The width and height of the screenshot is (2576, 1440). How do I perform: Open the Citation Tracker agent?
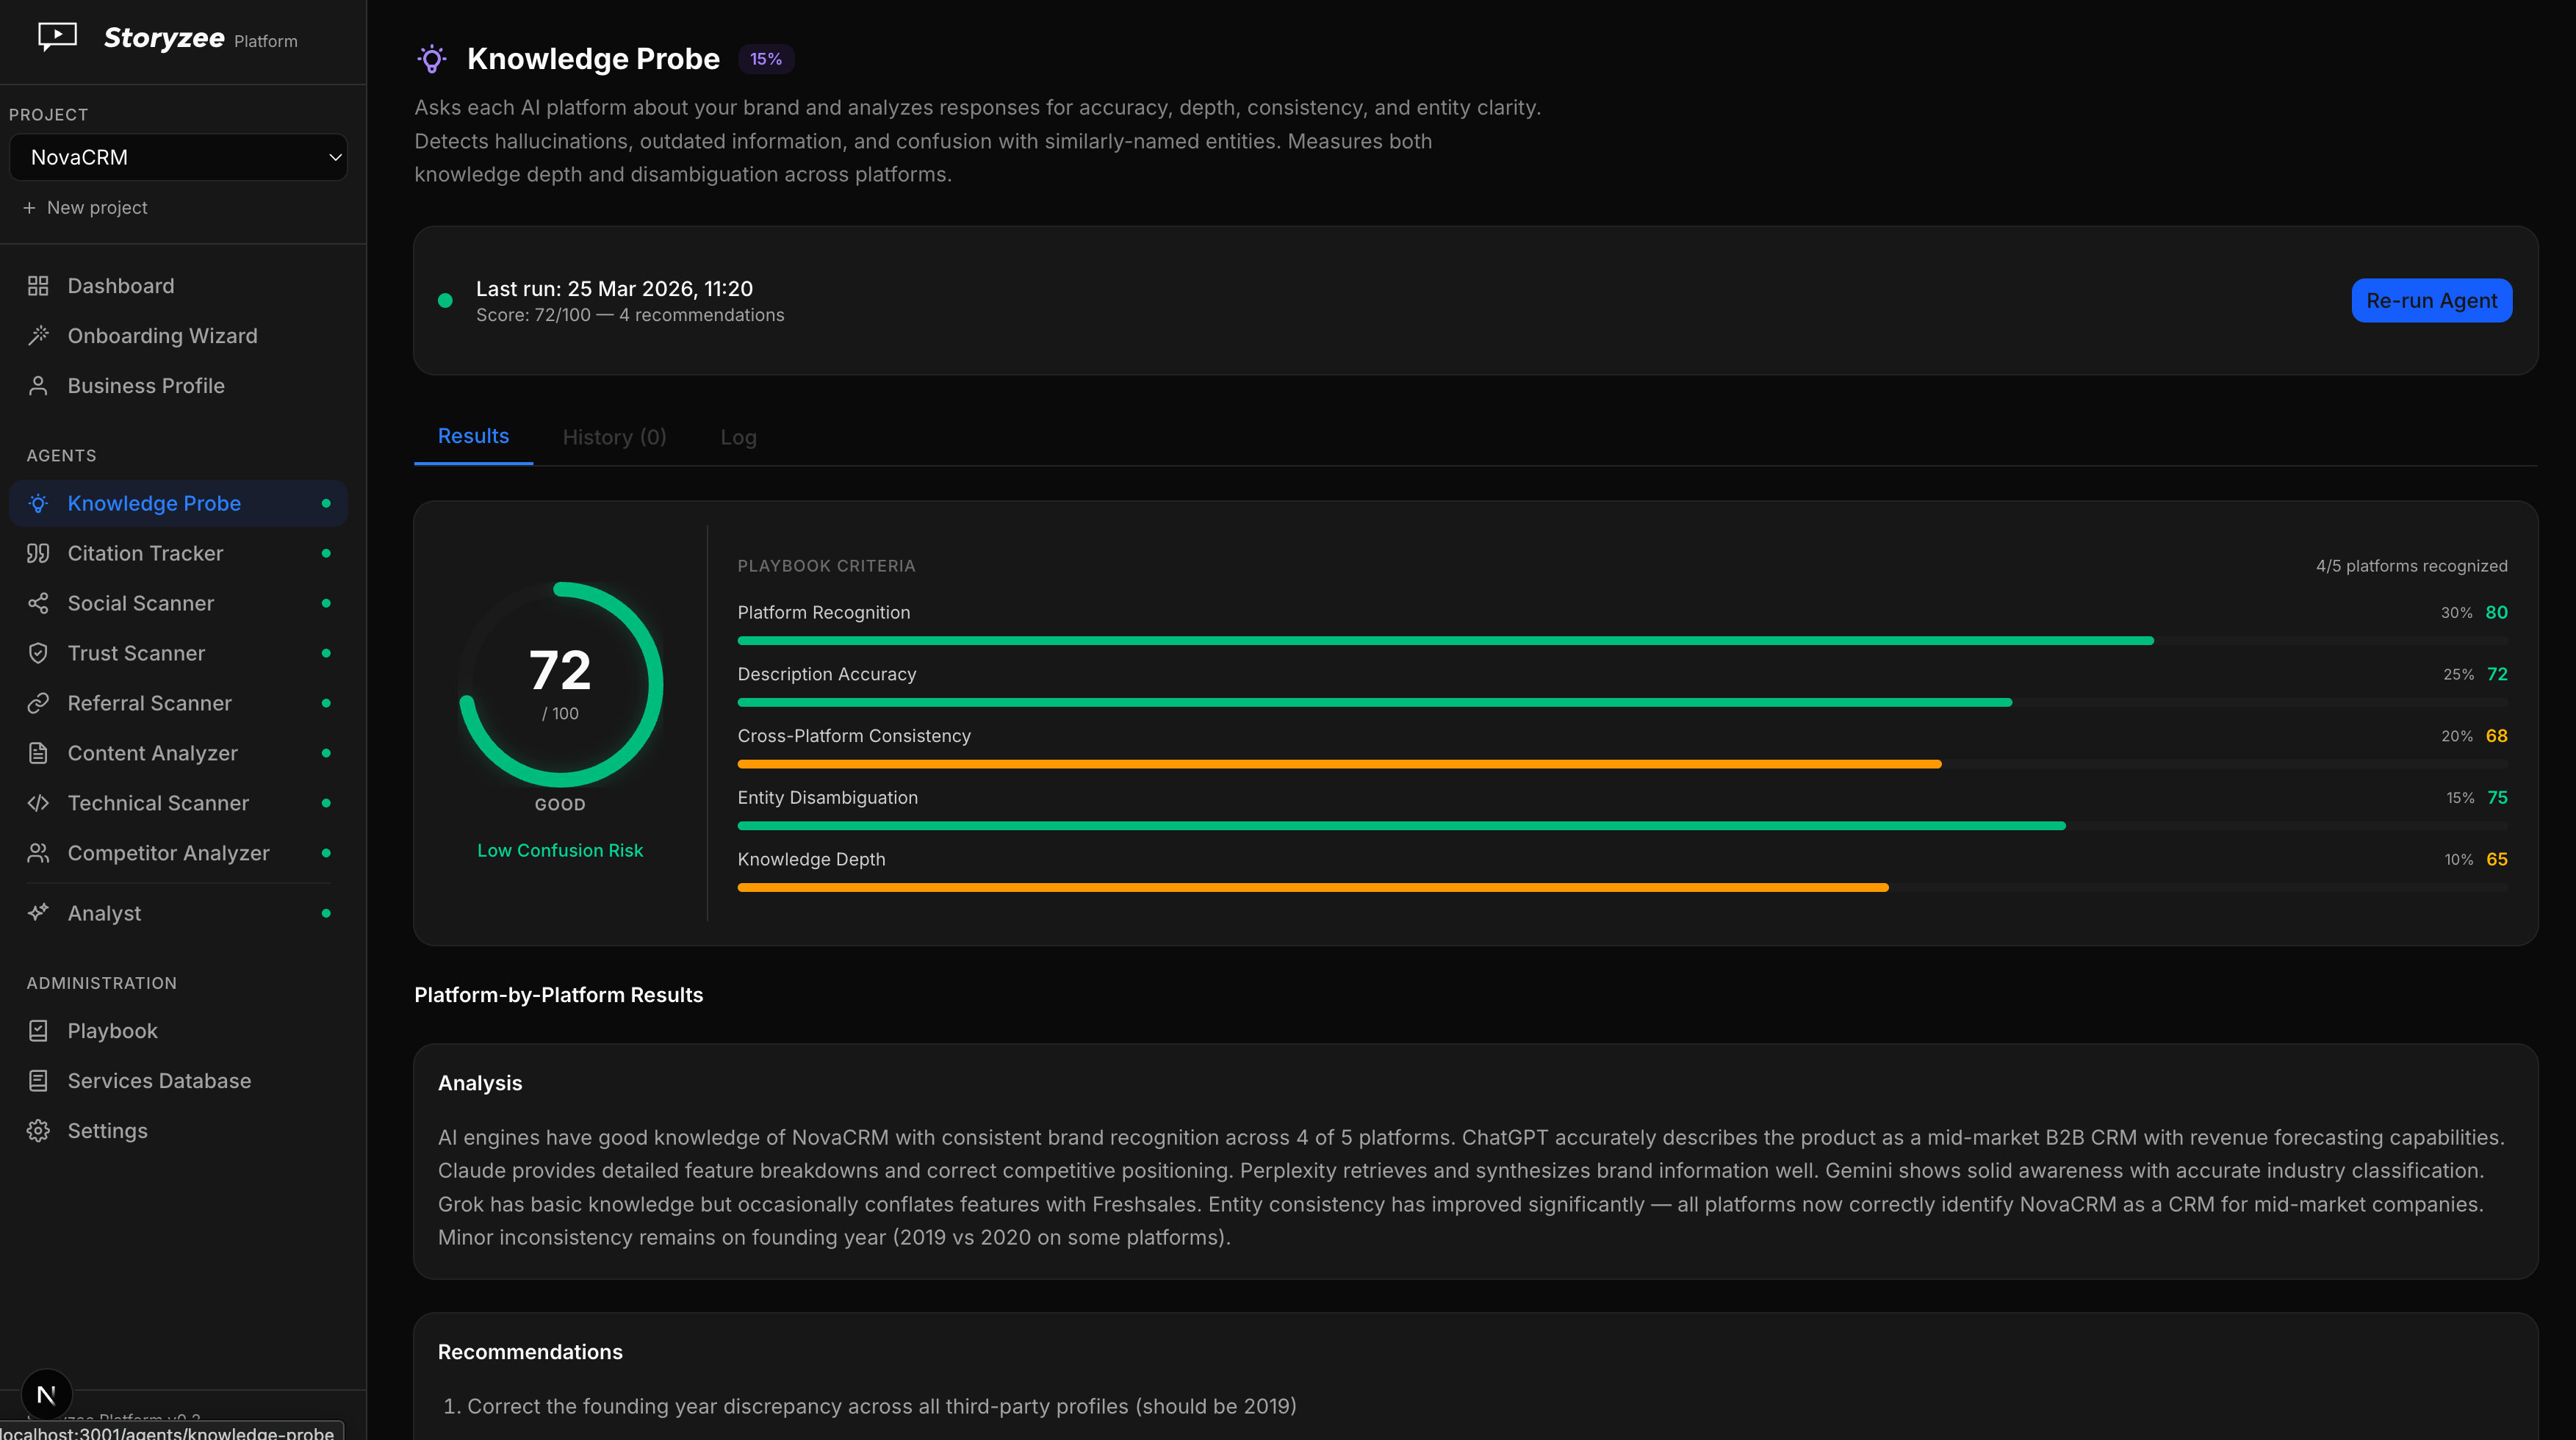(x=145, y=553)
